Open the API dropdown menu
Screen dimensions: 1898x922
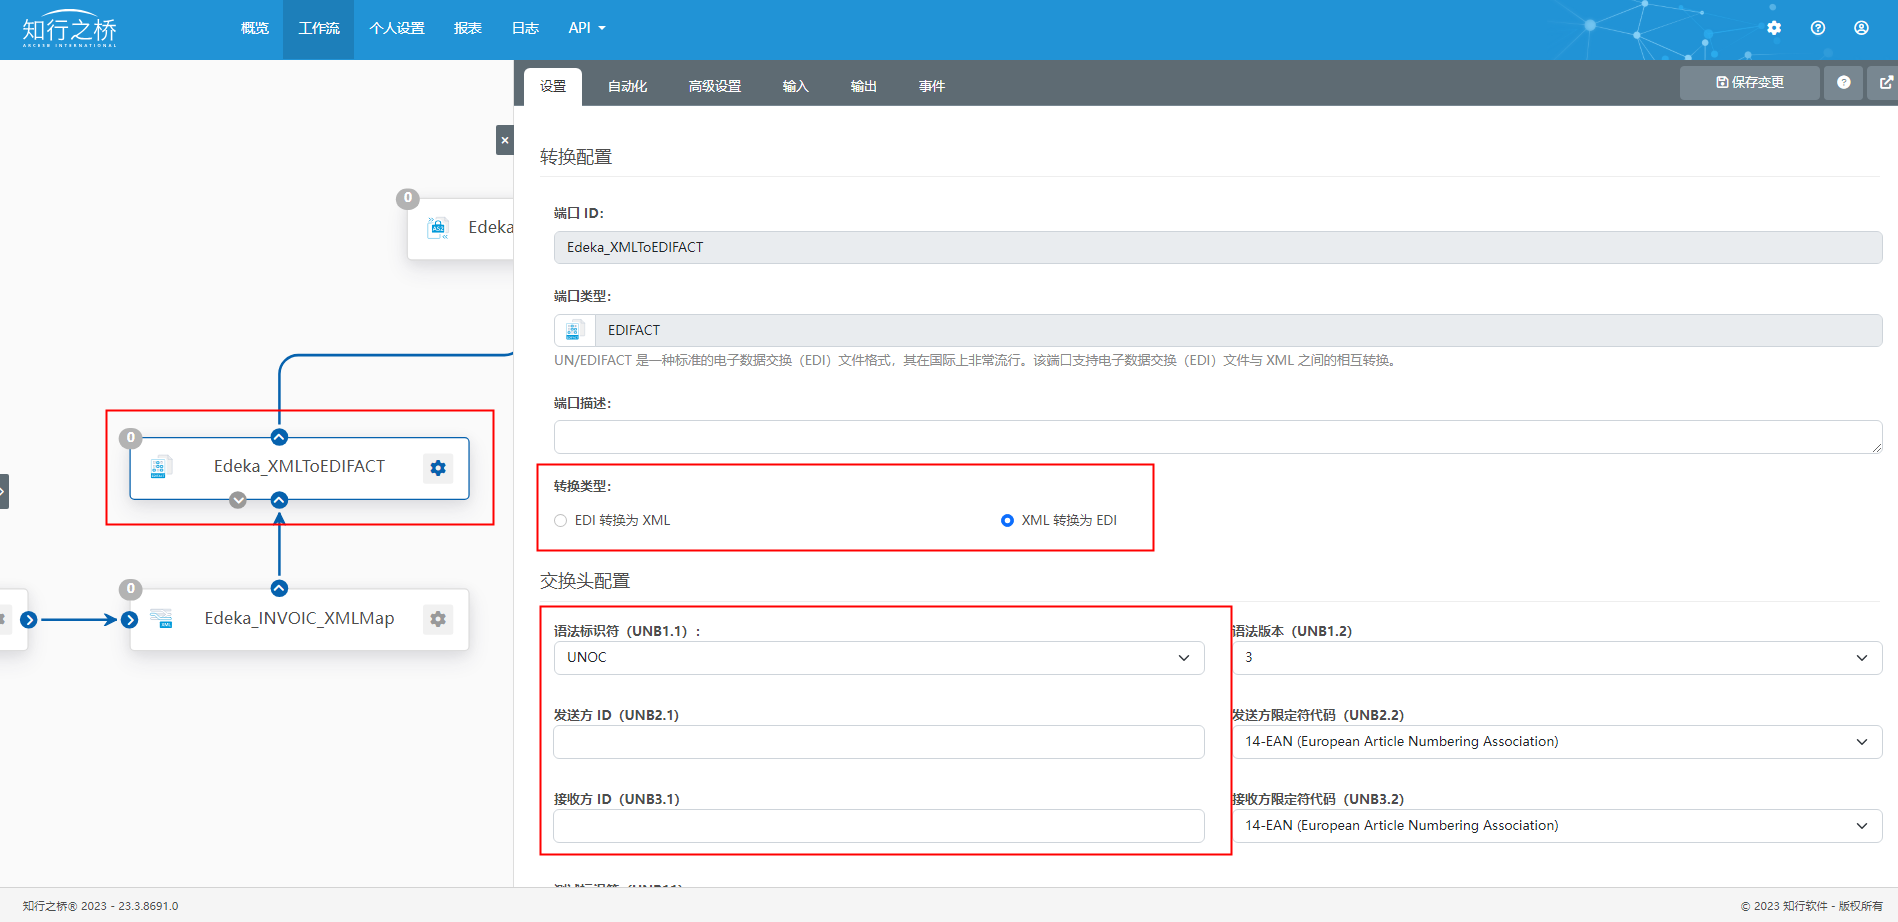point(586,28)
